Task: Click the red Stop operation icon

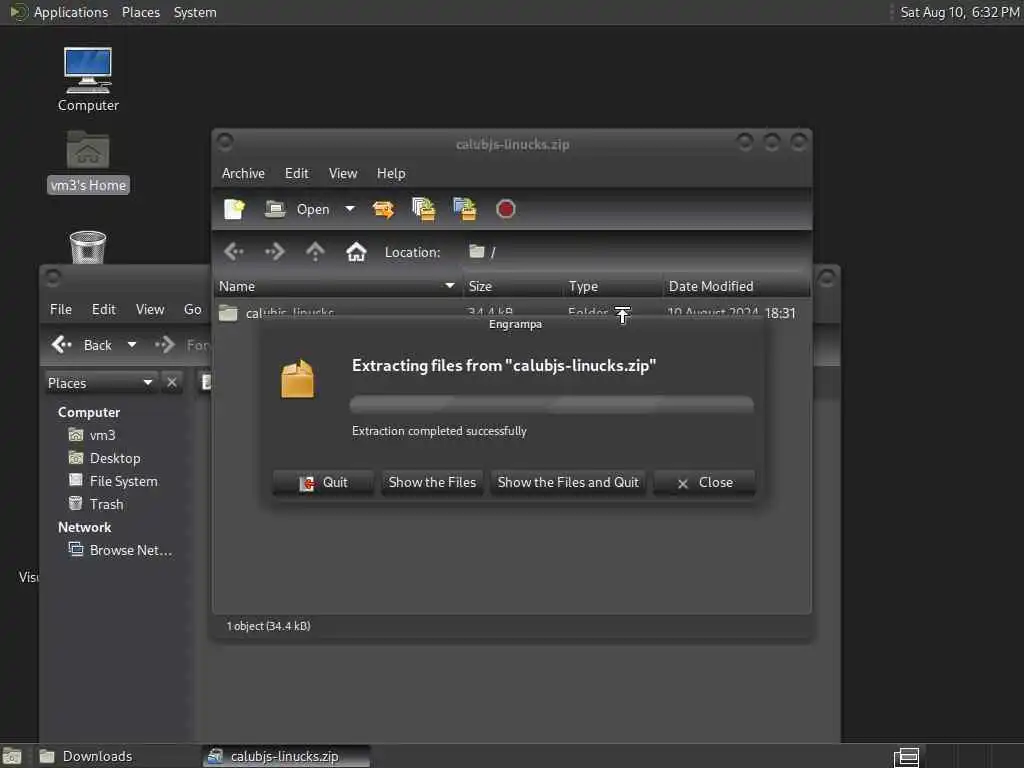Action: click(x=505, y=209)
